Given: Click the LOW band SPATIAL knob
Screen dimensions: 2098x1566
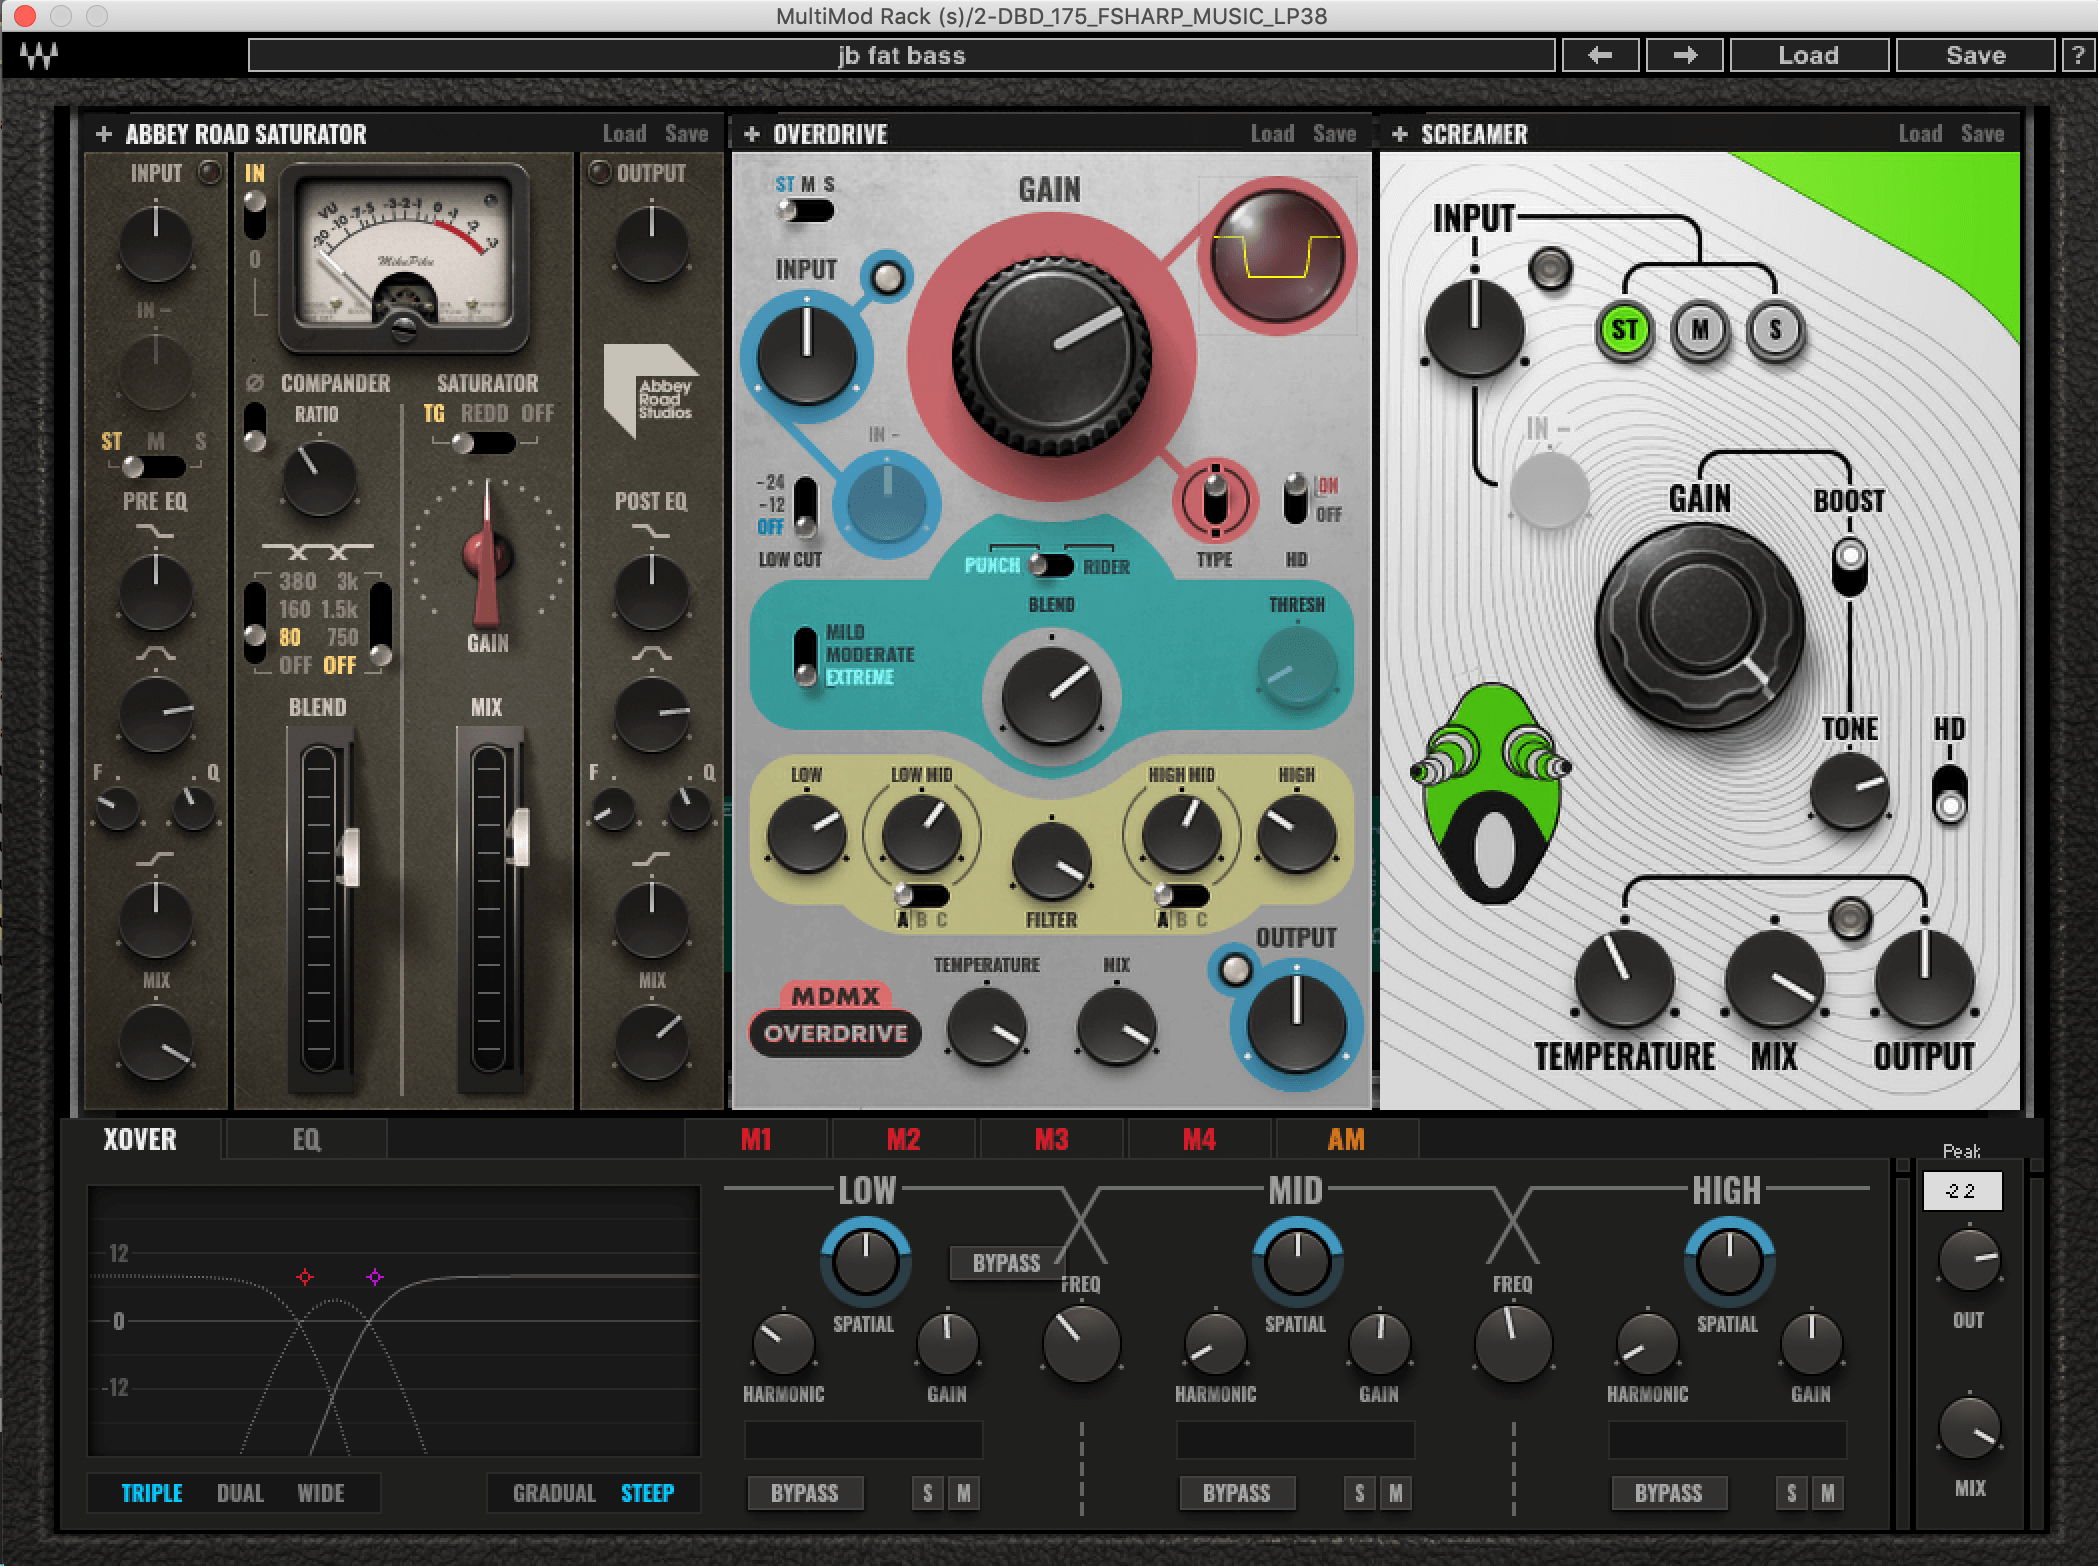Looking at the screenshot, I should [x=865, y=1262].
